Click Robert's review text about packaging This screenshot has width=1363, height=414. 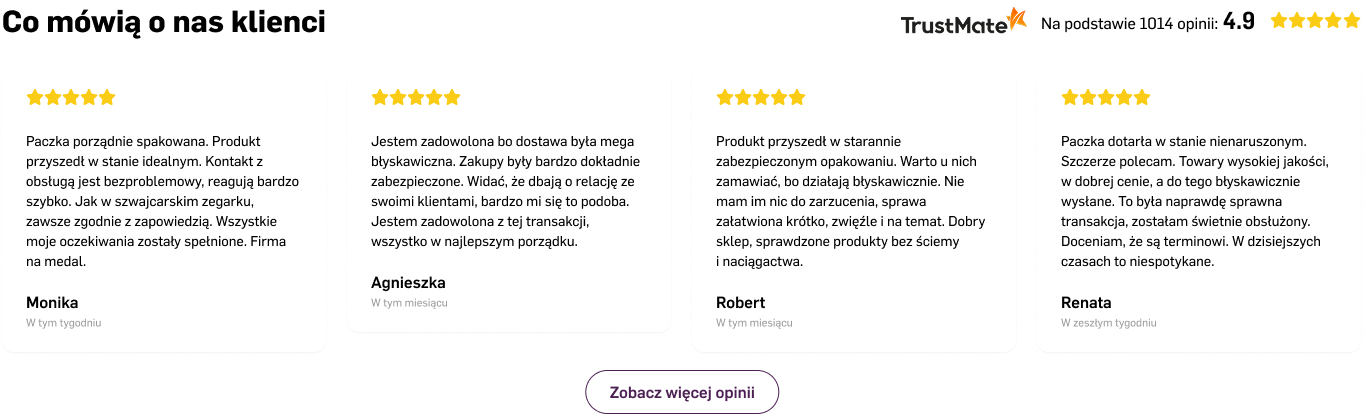coord(851,201)
